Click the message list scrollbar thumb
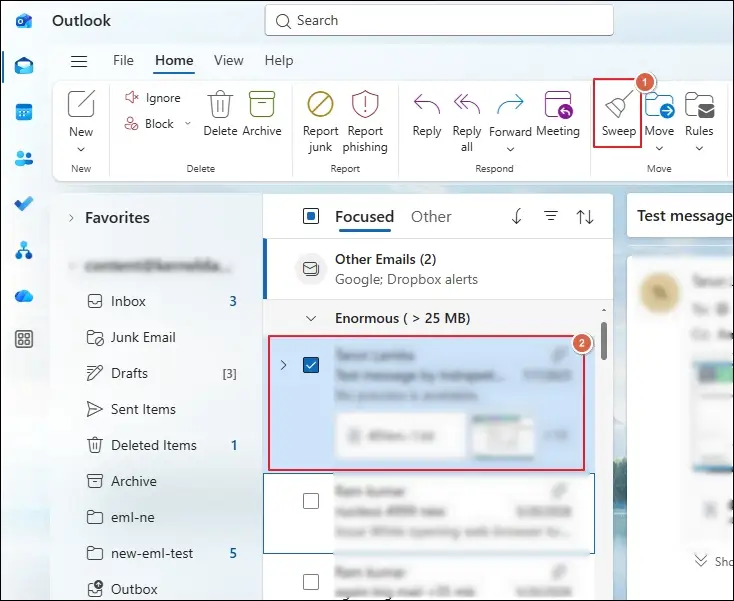This screenshot has width=734, height=601. pos(604,341)
